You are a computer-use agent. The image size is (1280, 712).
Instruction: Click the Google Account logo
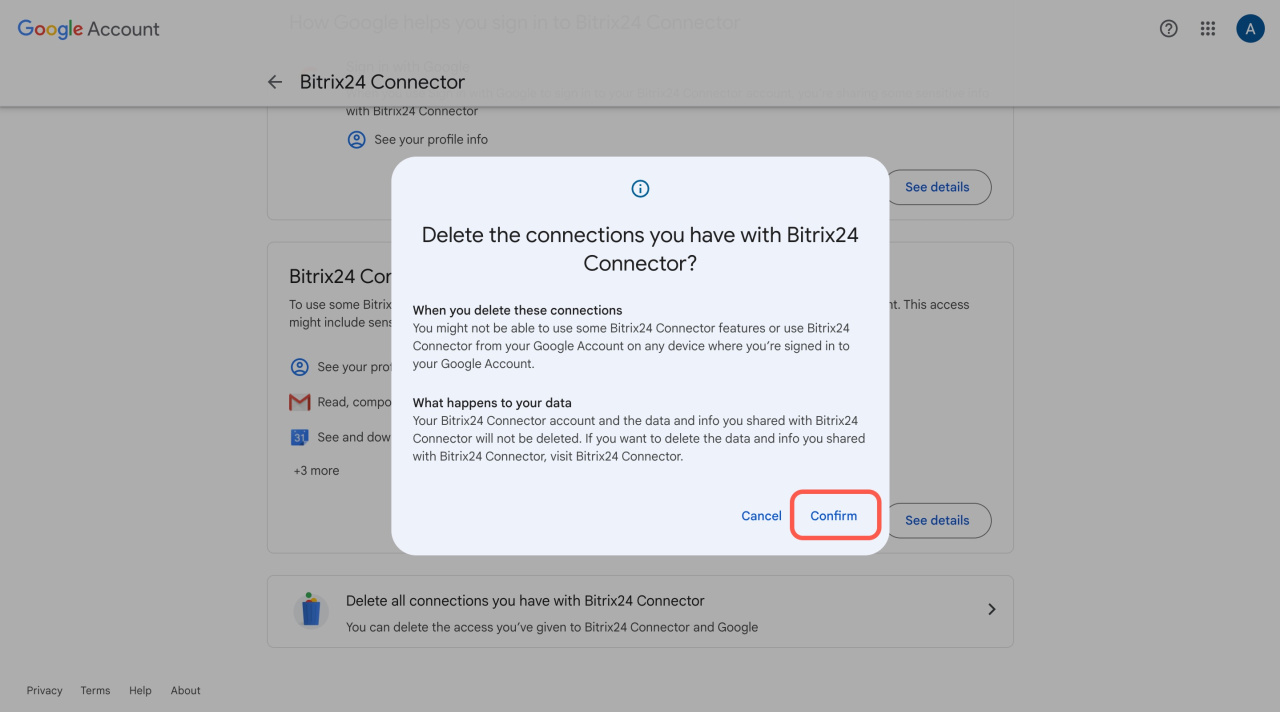point(88,29)
